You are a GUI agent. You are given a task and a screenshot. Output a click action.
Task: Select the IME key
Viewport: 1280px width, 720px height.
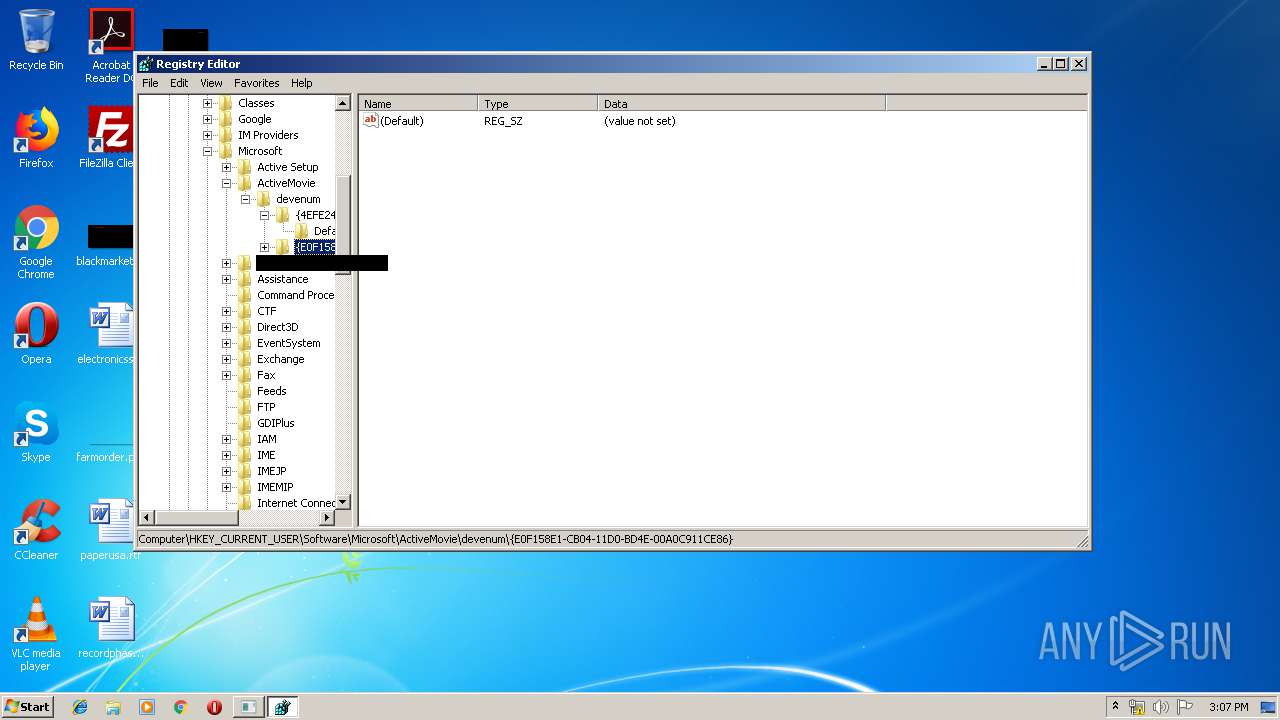click(x=266, y=455)
